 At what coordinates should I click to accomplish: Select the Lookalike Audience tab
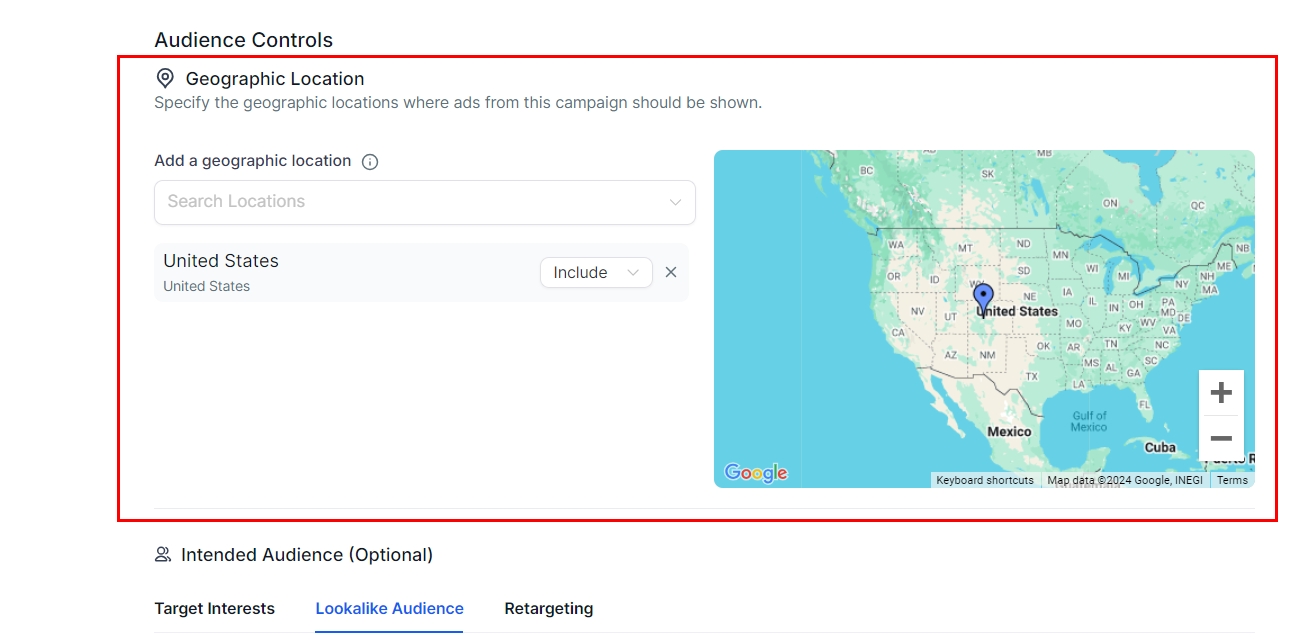[x=389, y=608]
